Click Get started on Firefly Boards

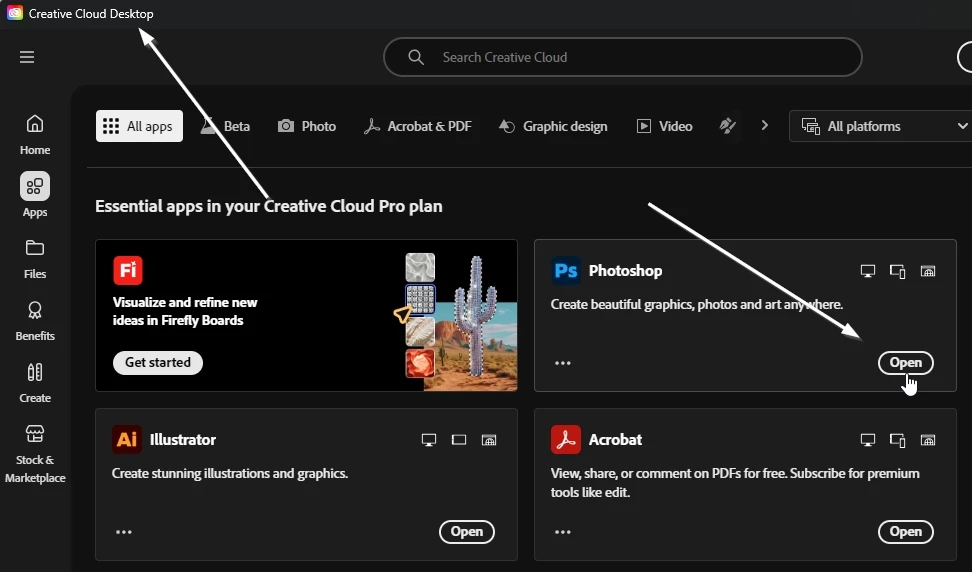(157, 363)
